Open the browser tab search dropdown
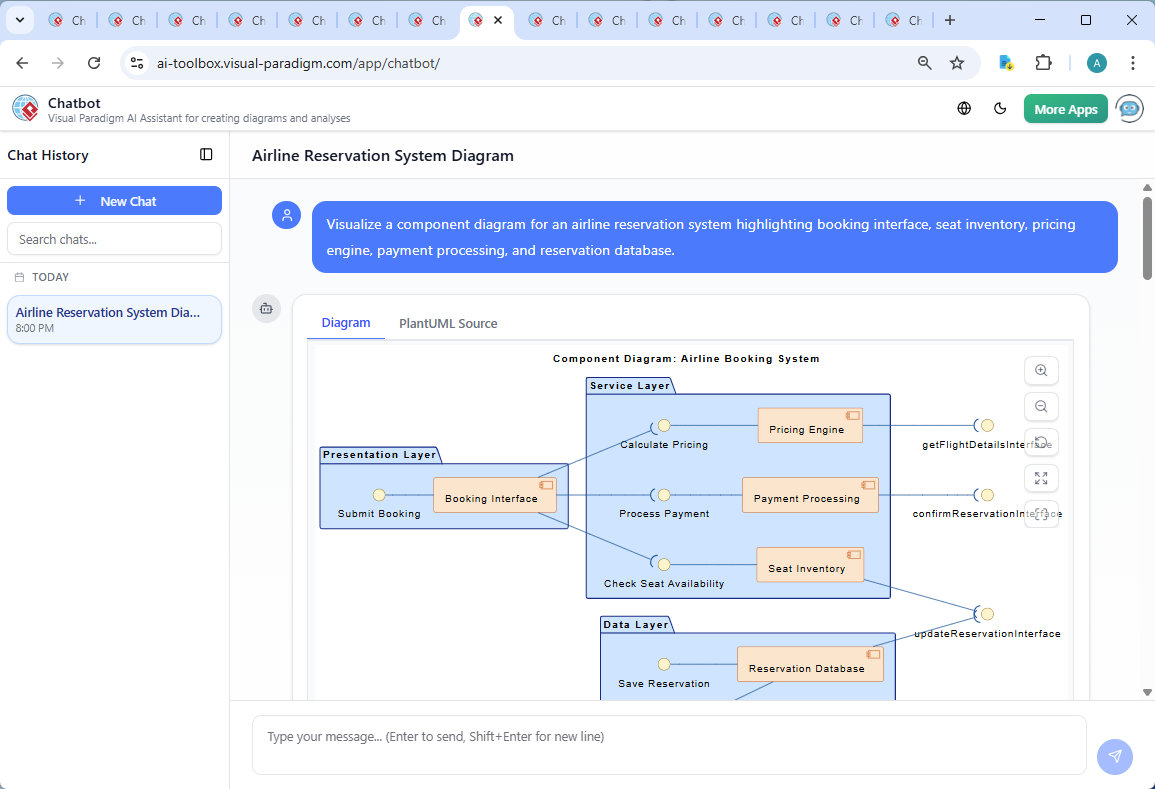Screen dimensions: 1155x789 click(x=19, y=19)
